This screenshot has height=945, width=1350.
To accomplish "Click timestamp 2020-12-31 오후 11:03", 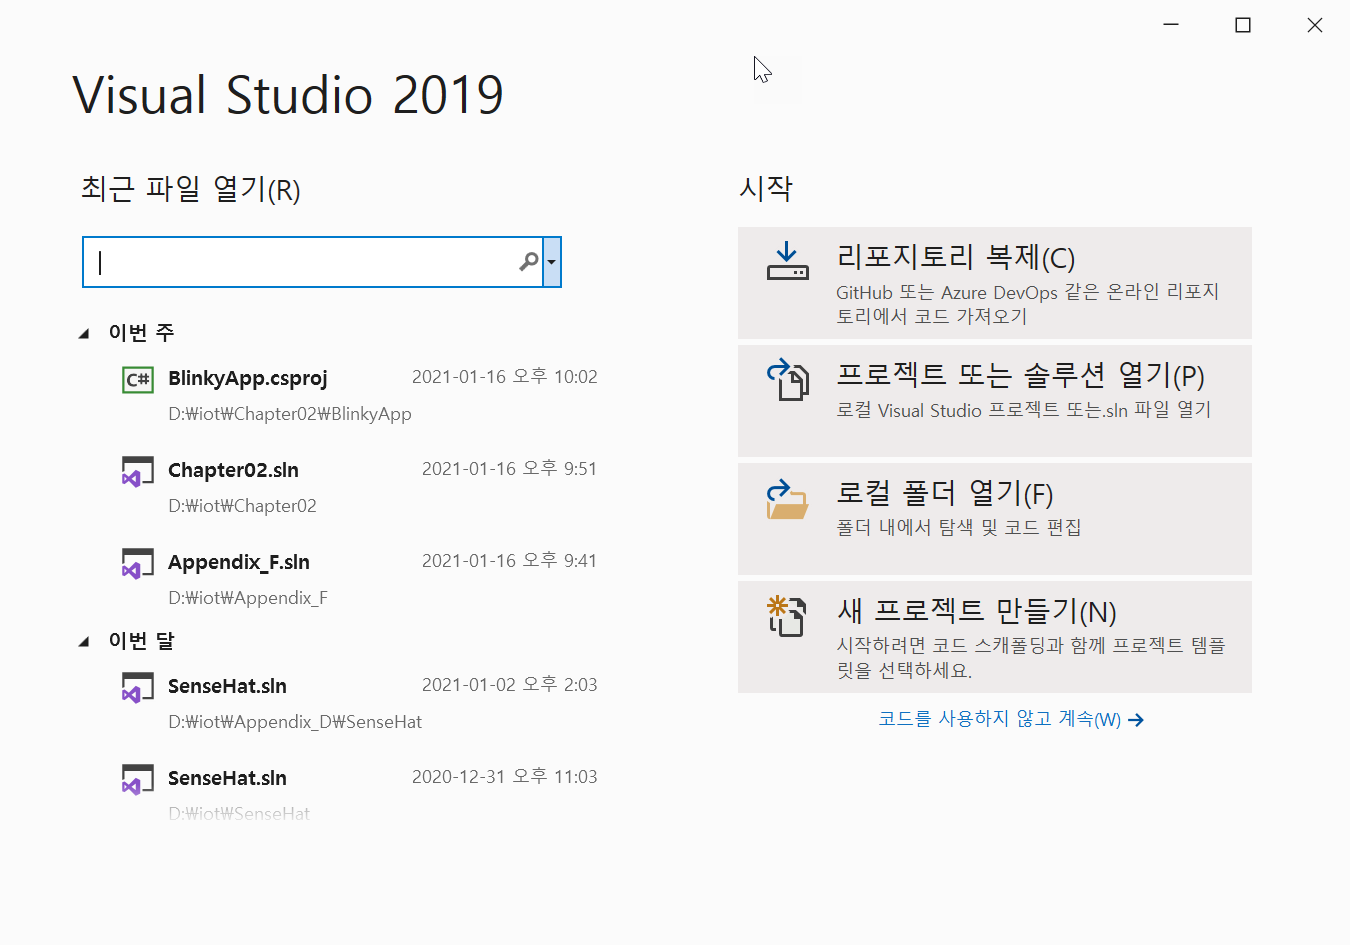I will tap(505, 777).
